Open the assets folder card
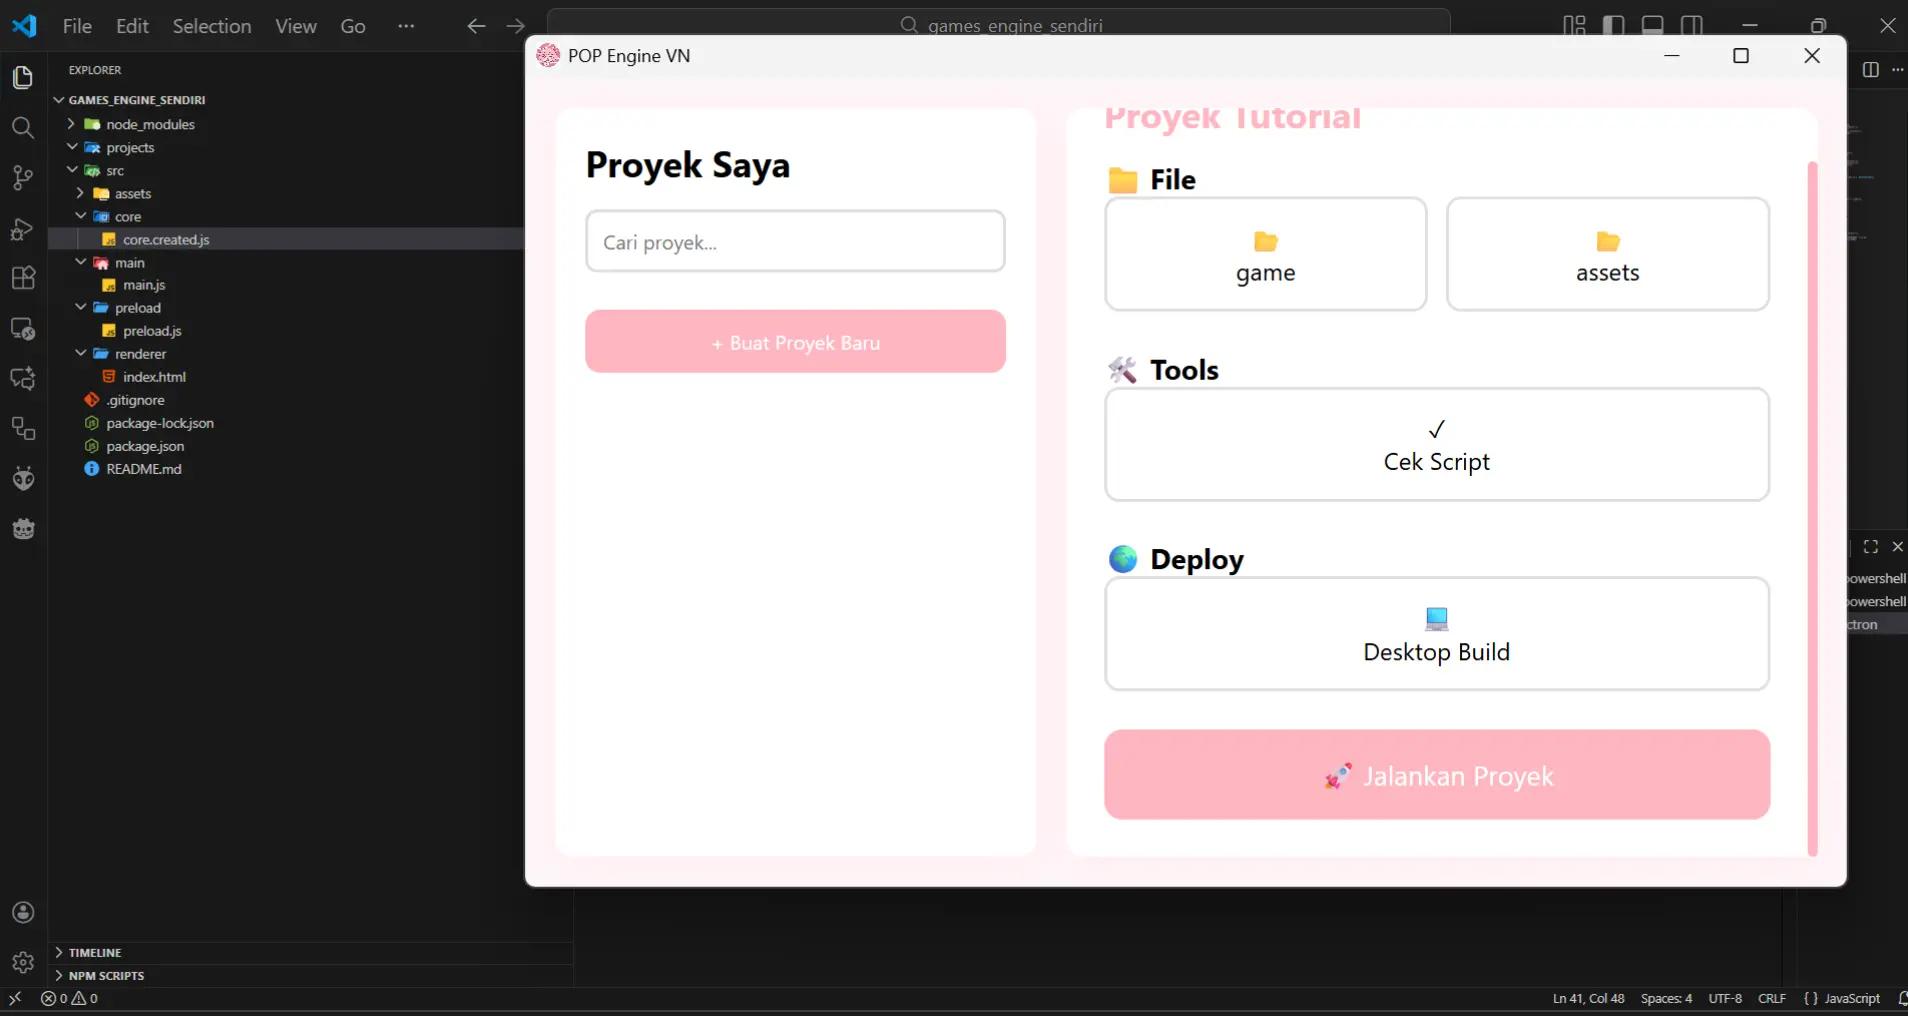 click(x=1607, y=254)
